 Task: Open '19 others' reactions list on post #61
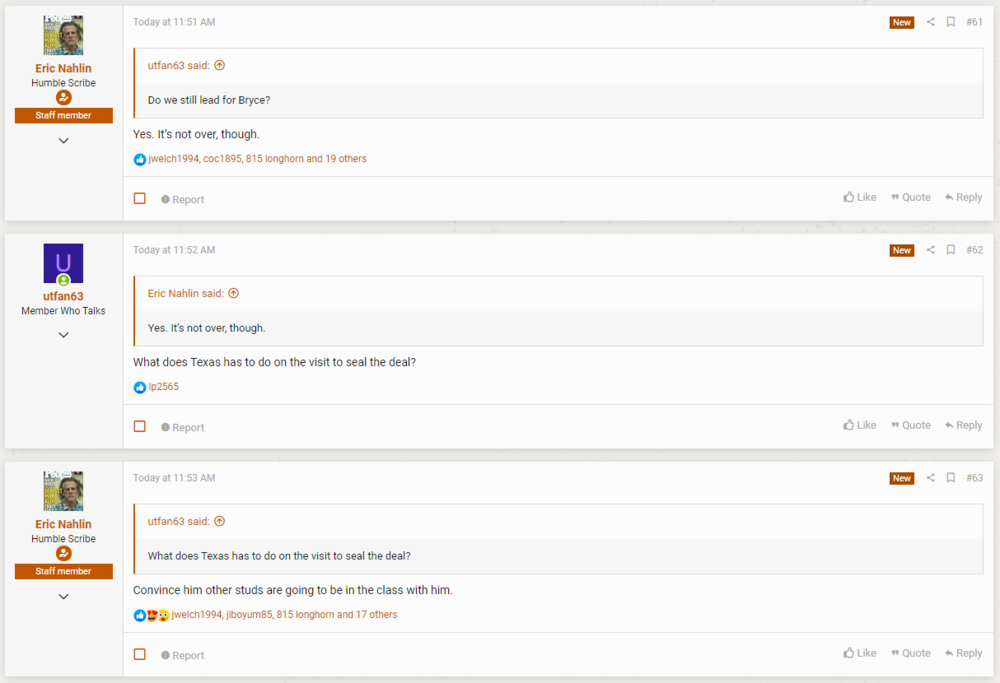tap(346, 159)
